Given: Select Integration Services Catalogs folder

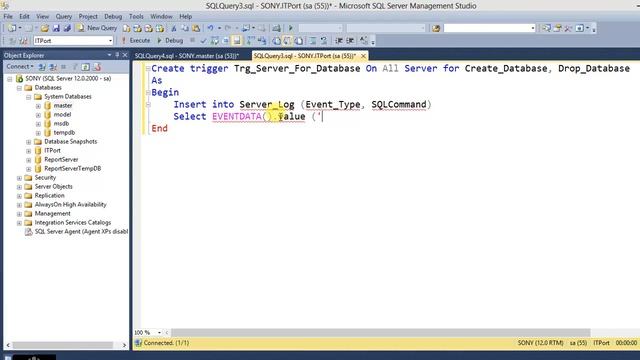Looking at the screenshot, I should [73, 222].
